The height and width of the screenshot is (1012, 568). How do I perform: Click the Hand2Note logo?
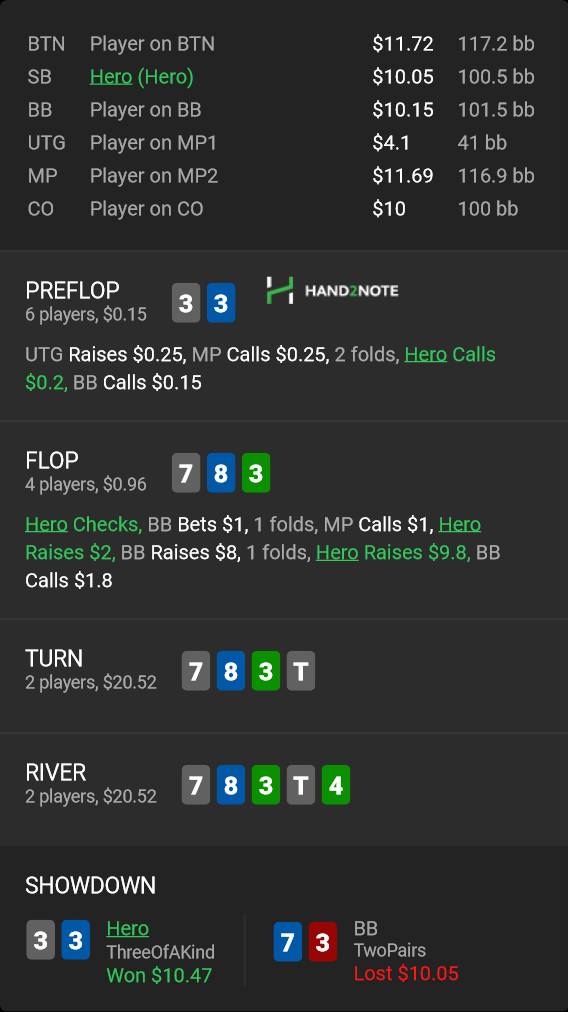tap(332, 290)
